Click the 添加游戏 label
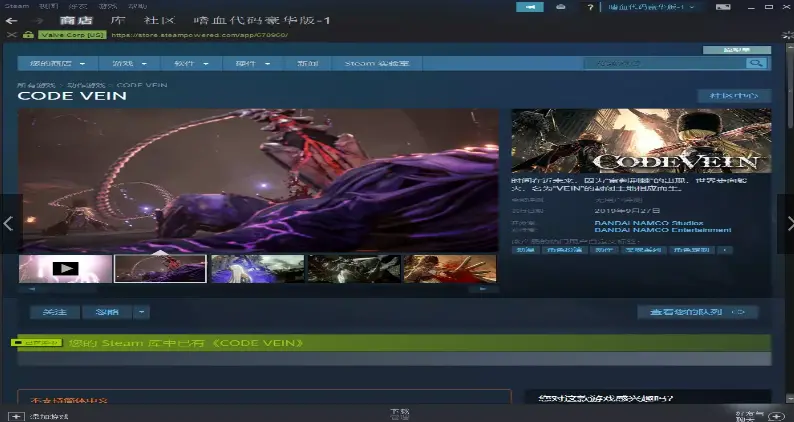Screen dimensions: 794x422 tap(49, 417)
